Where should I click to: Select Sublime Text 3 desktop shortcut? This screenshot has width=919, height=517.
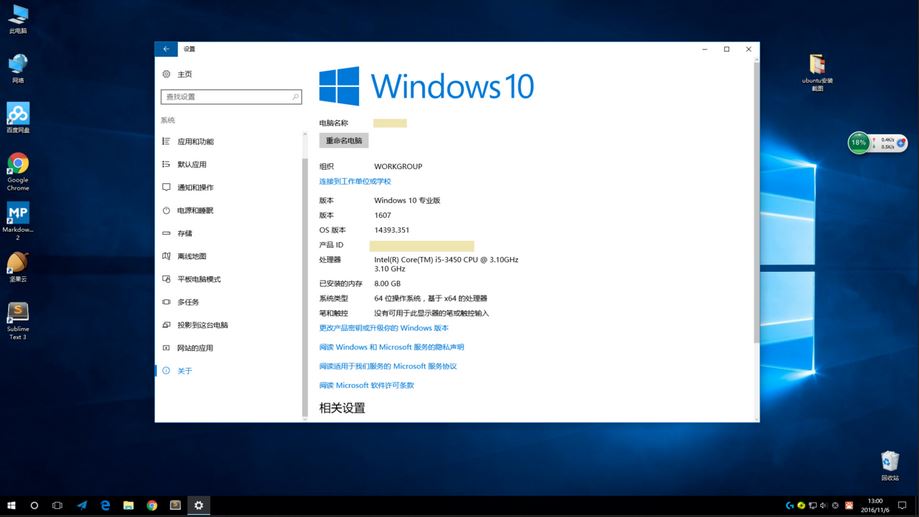(x=18, y=321)
